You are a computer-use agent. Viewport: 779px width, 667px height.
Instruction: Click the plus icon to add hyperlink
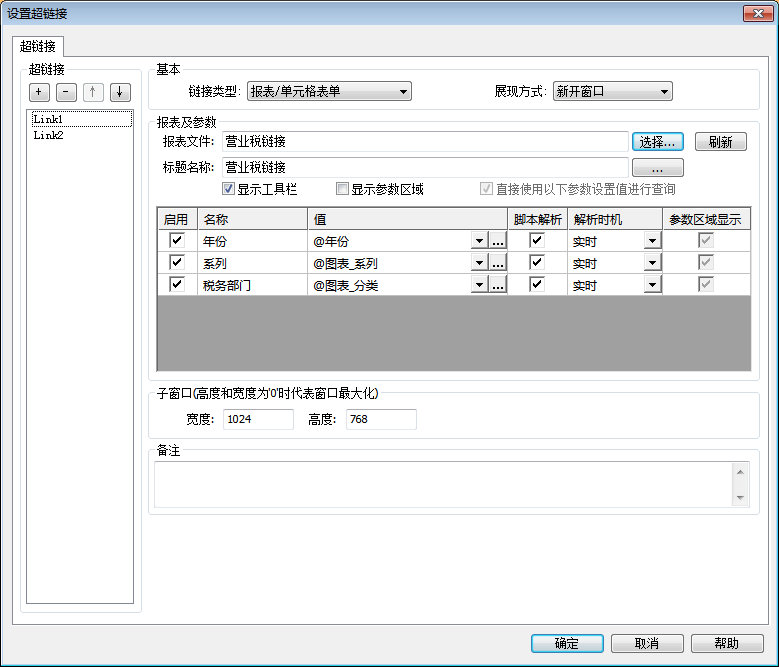pyautogui.click(x=39, y=92)
